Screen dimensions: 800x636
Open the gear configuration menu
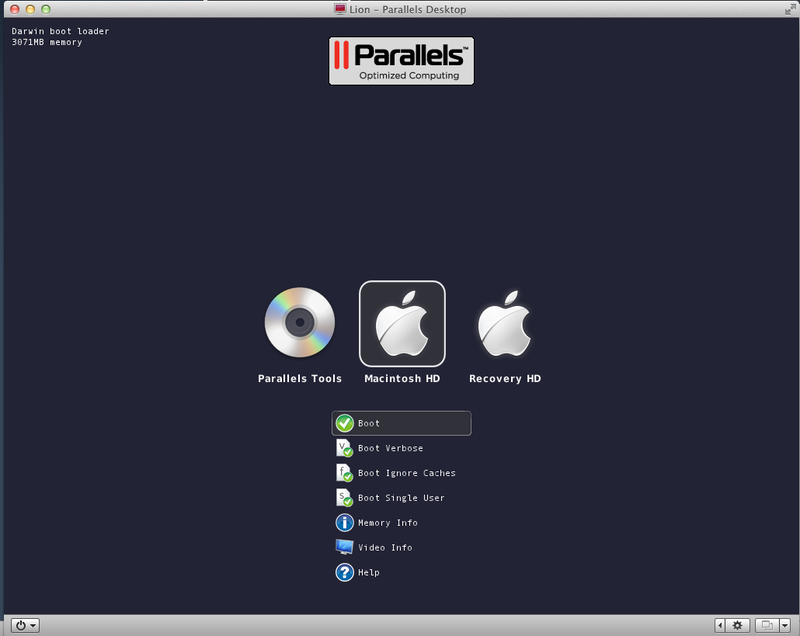(x=738, y=625)
